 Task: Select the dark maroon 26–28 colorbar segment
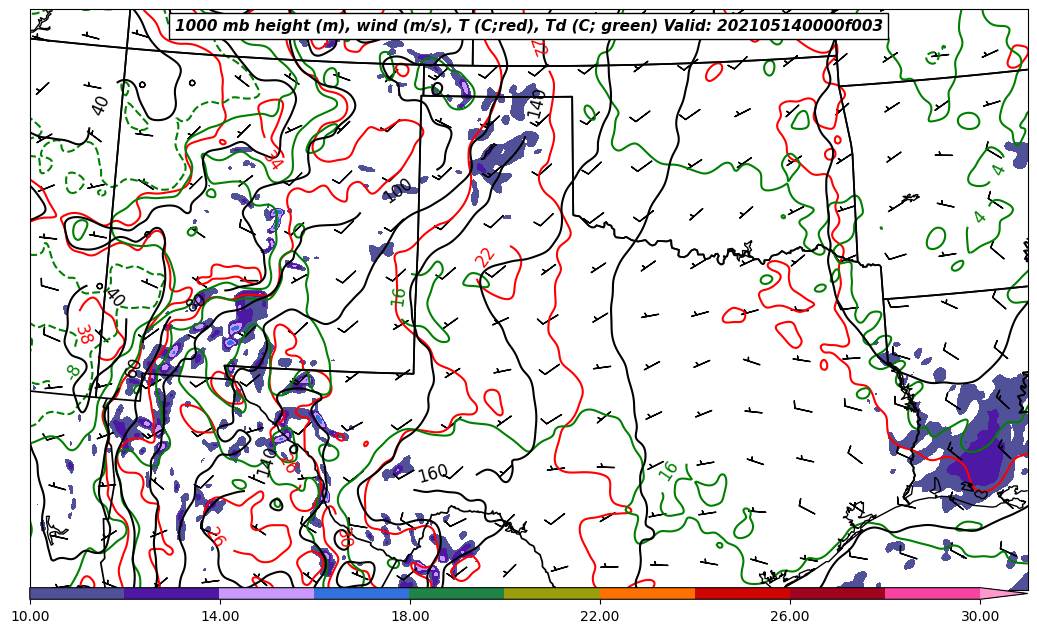[837, 593]
